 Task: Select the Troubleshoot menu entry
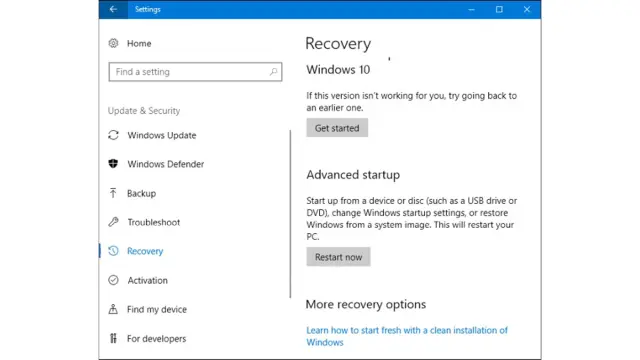pyautogui.click(x=153, y=222)
